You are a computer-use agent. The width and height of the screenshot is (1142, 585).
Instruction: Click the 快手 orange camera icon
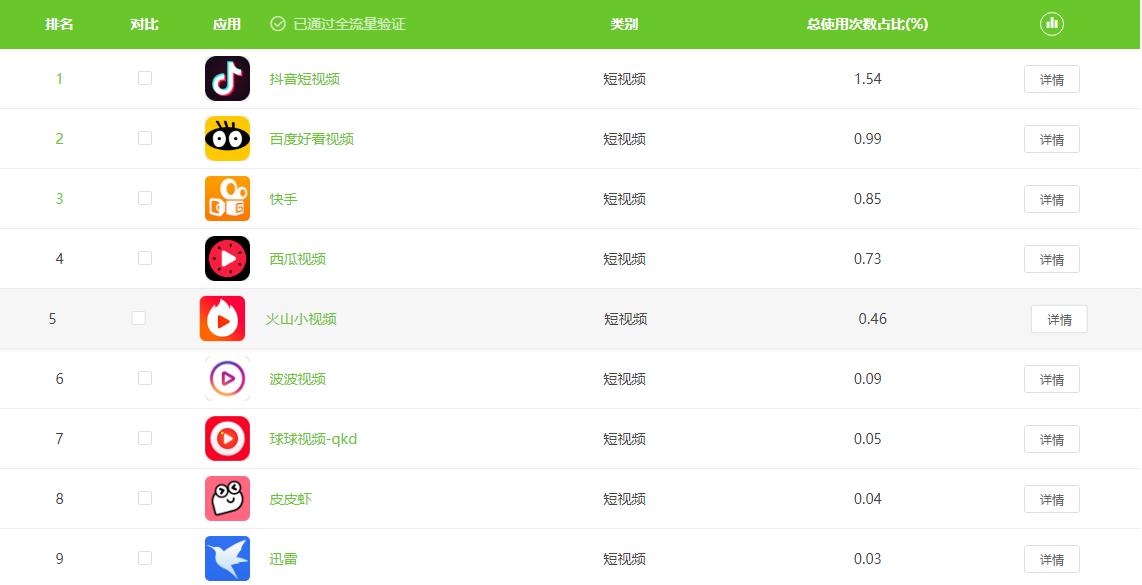pos(227,199)
